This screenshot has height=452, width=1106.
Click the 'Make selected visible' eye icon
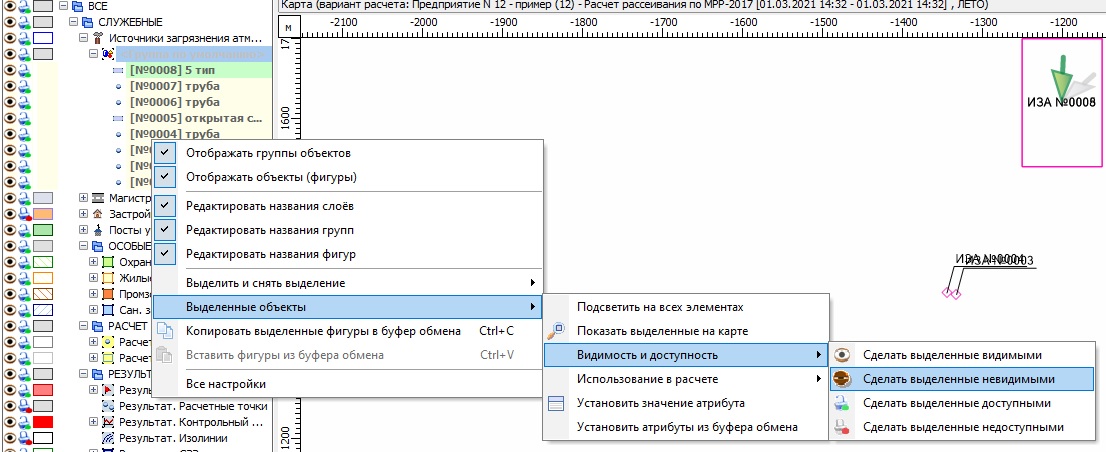843,355
